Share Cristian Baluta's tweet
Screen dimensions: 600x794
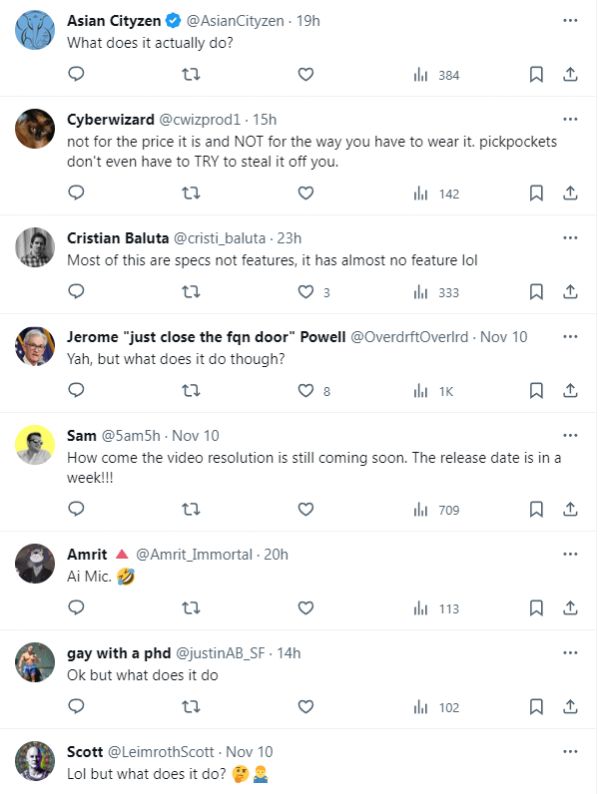(x=570, y=292)
